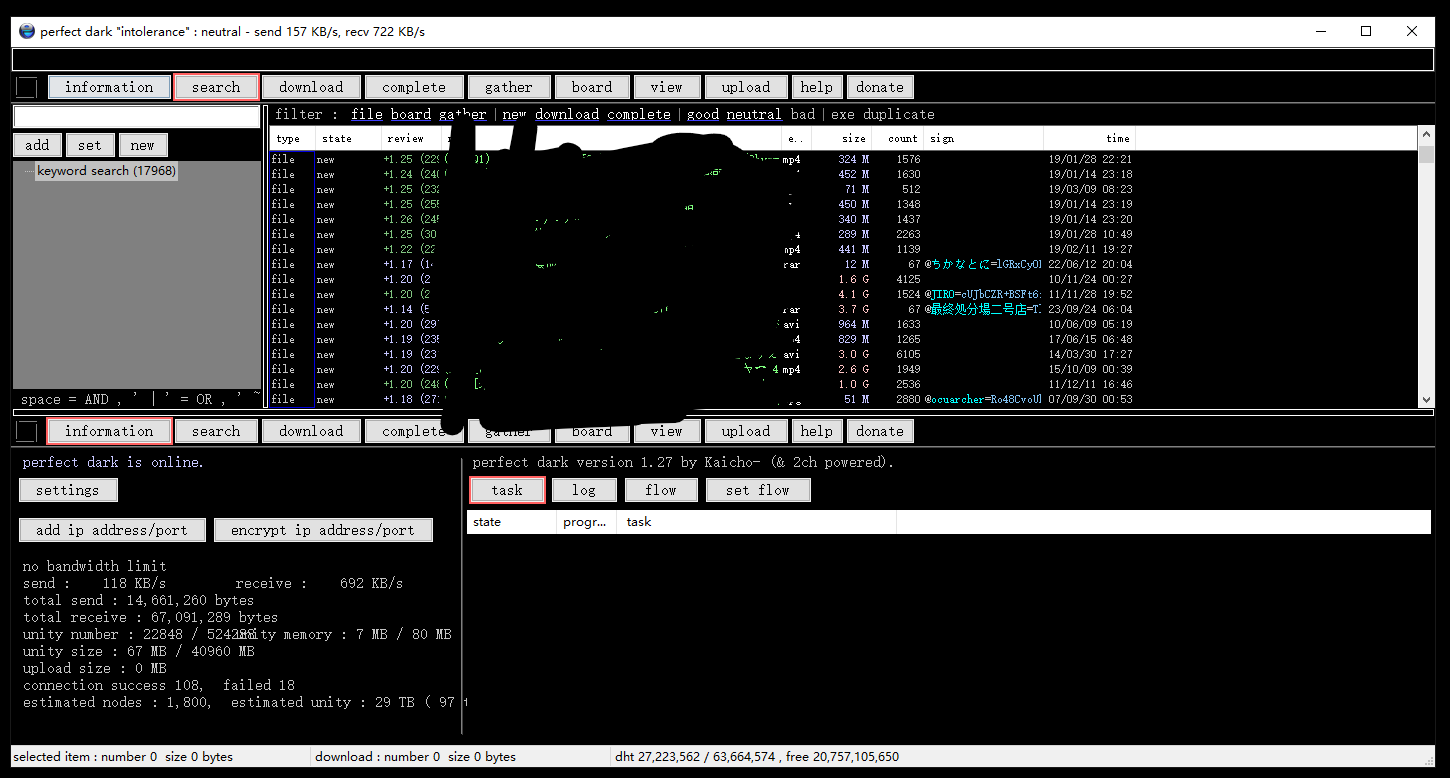Switch to 'upload' tab in the bottom pane

[x=746, y=431]
